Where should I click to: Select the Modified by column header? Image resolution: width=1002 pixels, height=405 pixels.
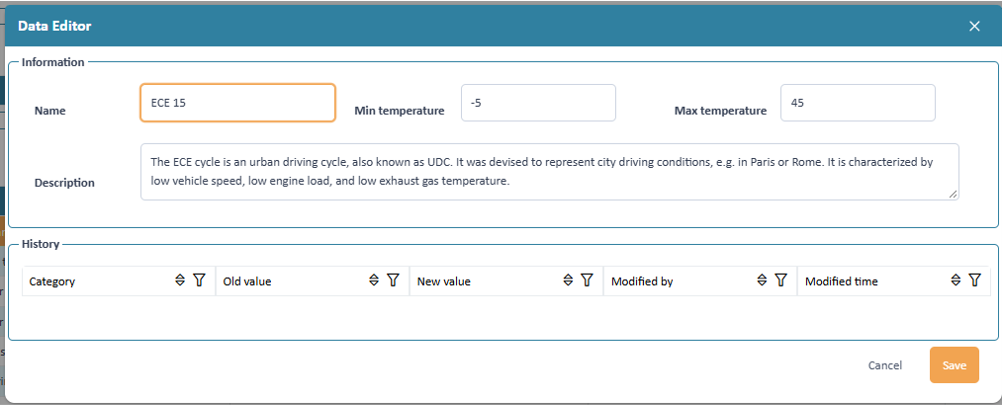[x=700, y=281]
